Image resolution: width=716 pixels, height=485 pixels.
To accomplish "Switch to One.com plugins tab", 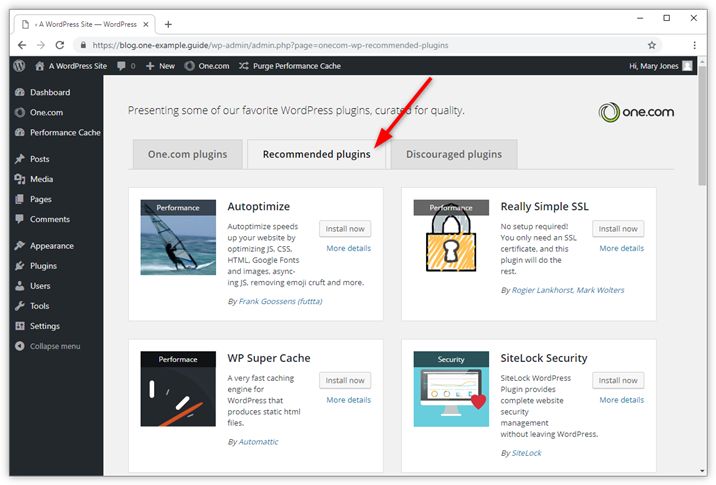I will [x=188, y=154].
